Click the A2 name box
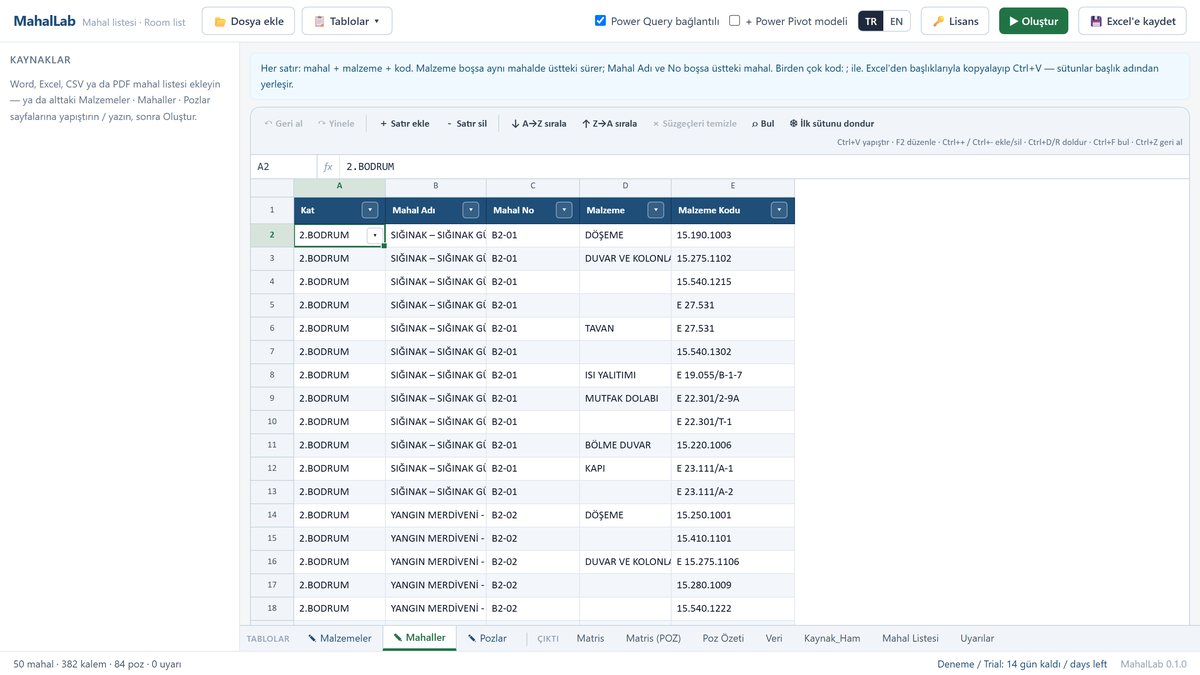 pyautogui.click(x=284, y=167)
